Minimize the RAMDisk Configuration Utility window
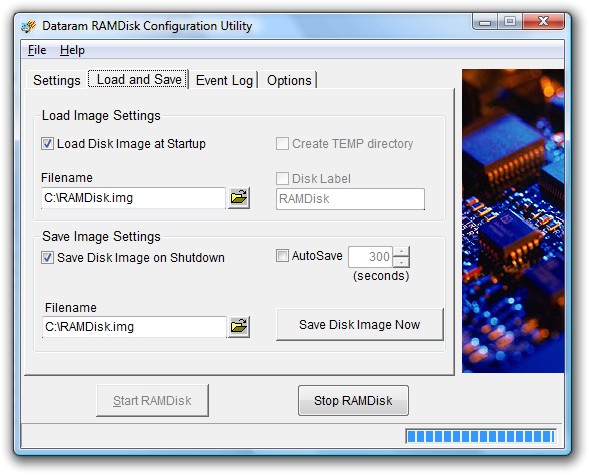Viewport: 589px width, 475px height. 485,22
